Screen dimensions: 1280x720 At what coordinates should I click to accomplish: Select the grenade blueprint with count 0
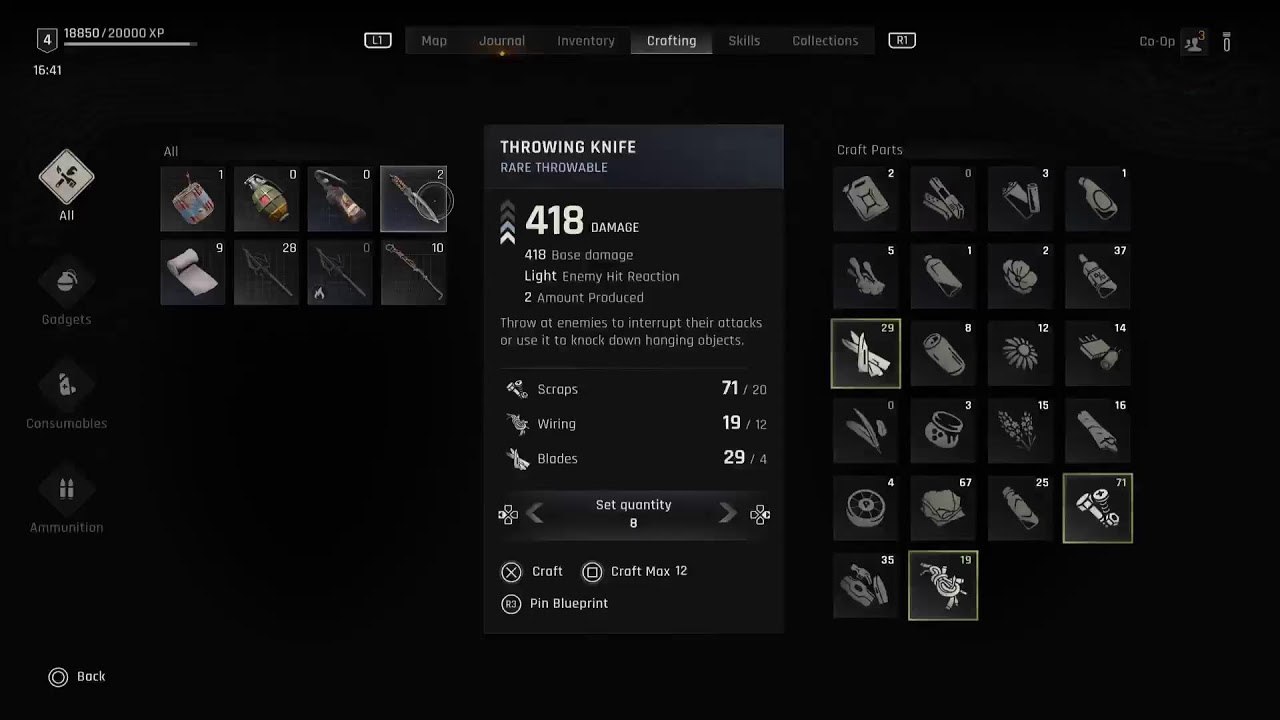tap(267, 199)
